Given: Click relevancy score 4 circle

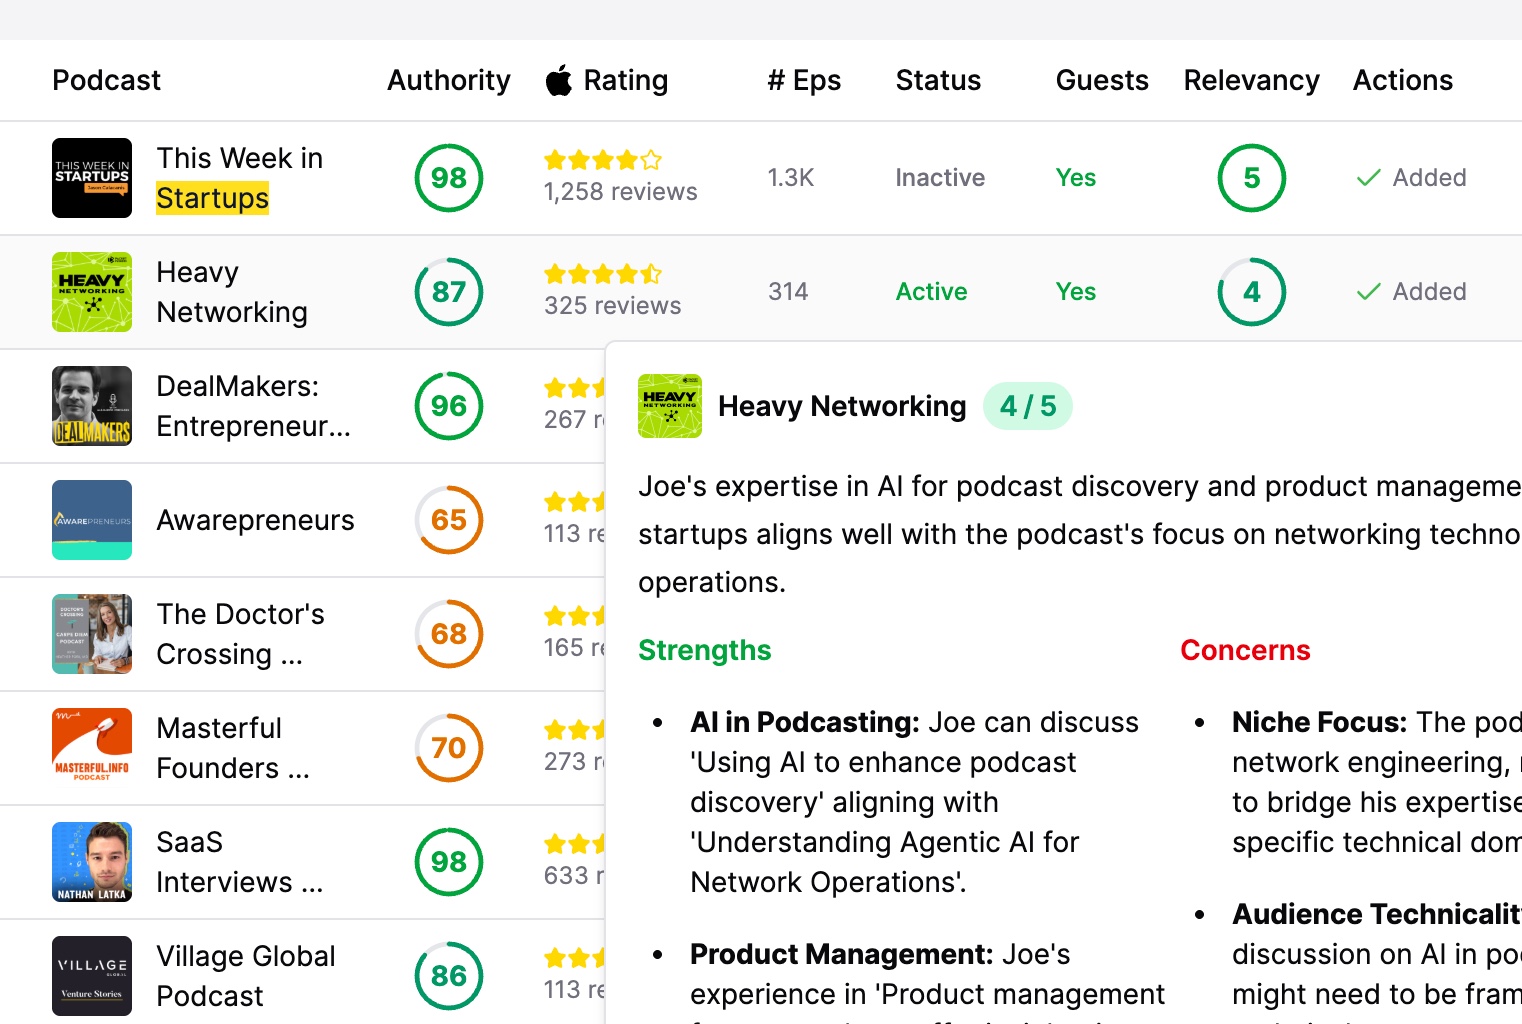Looking at the screenshot, I should coord(1252,292).
